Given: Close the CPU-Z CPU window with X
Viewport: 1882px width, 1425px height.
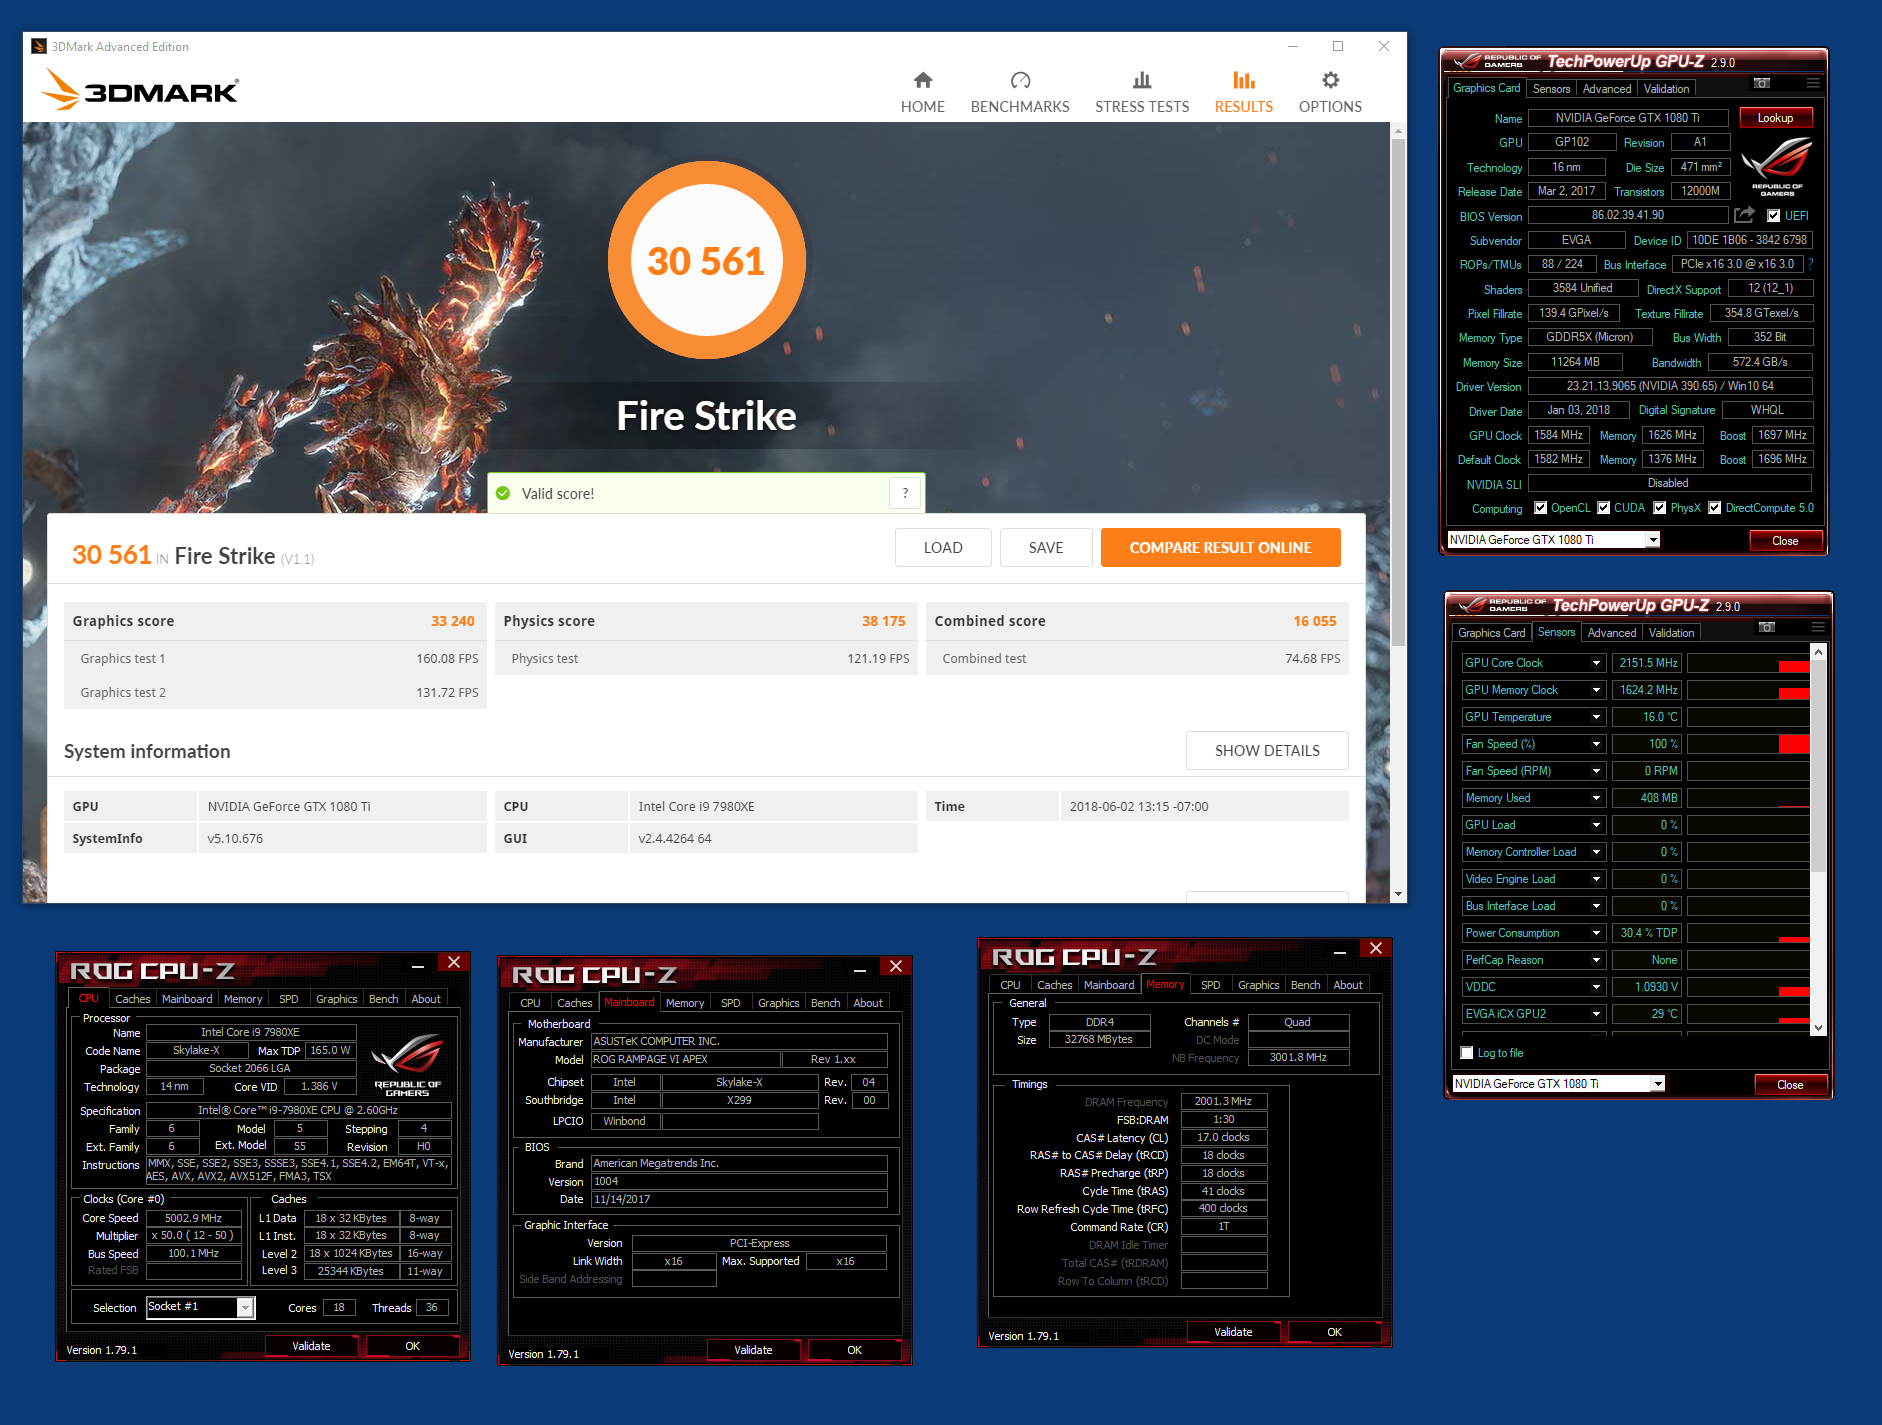Looking at the screenshot, I should [x=454, y=962].
